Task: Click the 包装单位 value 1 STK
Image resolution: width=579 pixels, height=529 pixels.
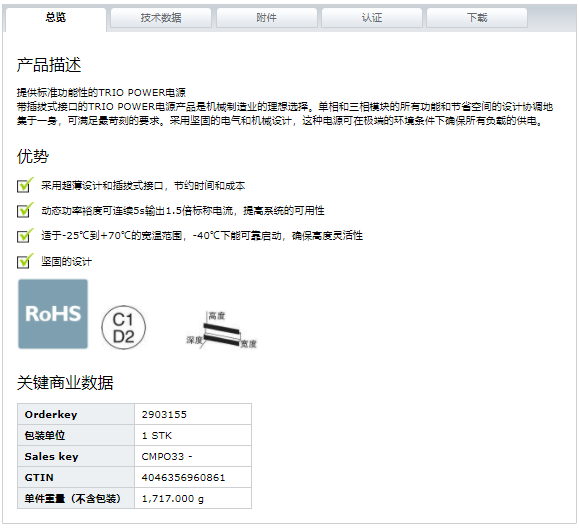Action: coord(157,436)
